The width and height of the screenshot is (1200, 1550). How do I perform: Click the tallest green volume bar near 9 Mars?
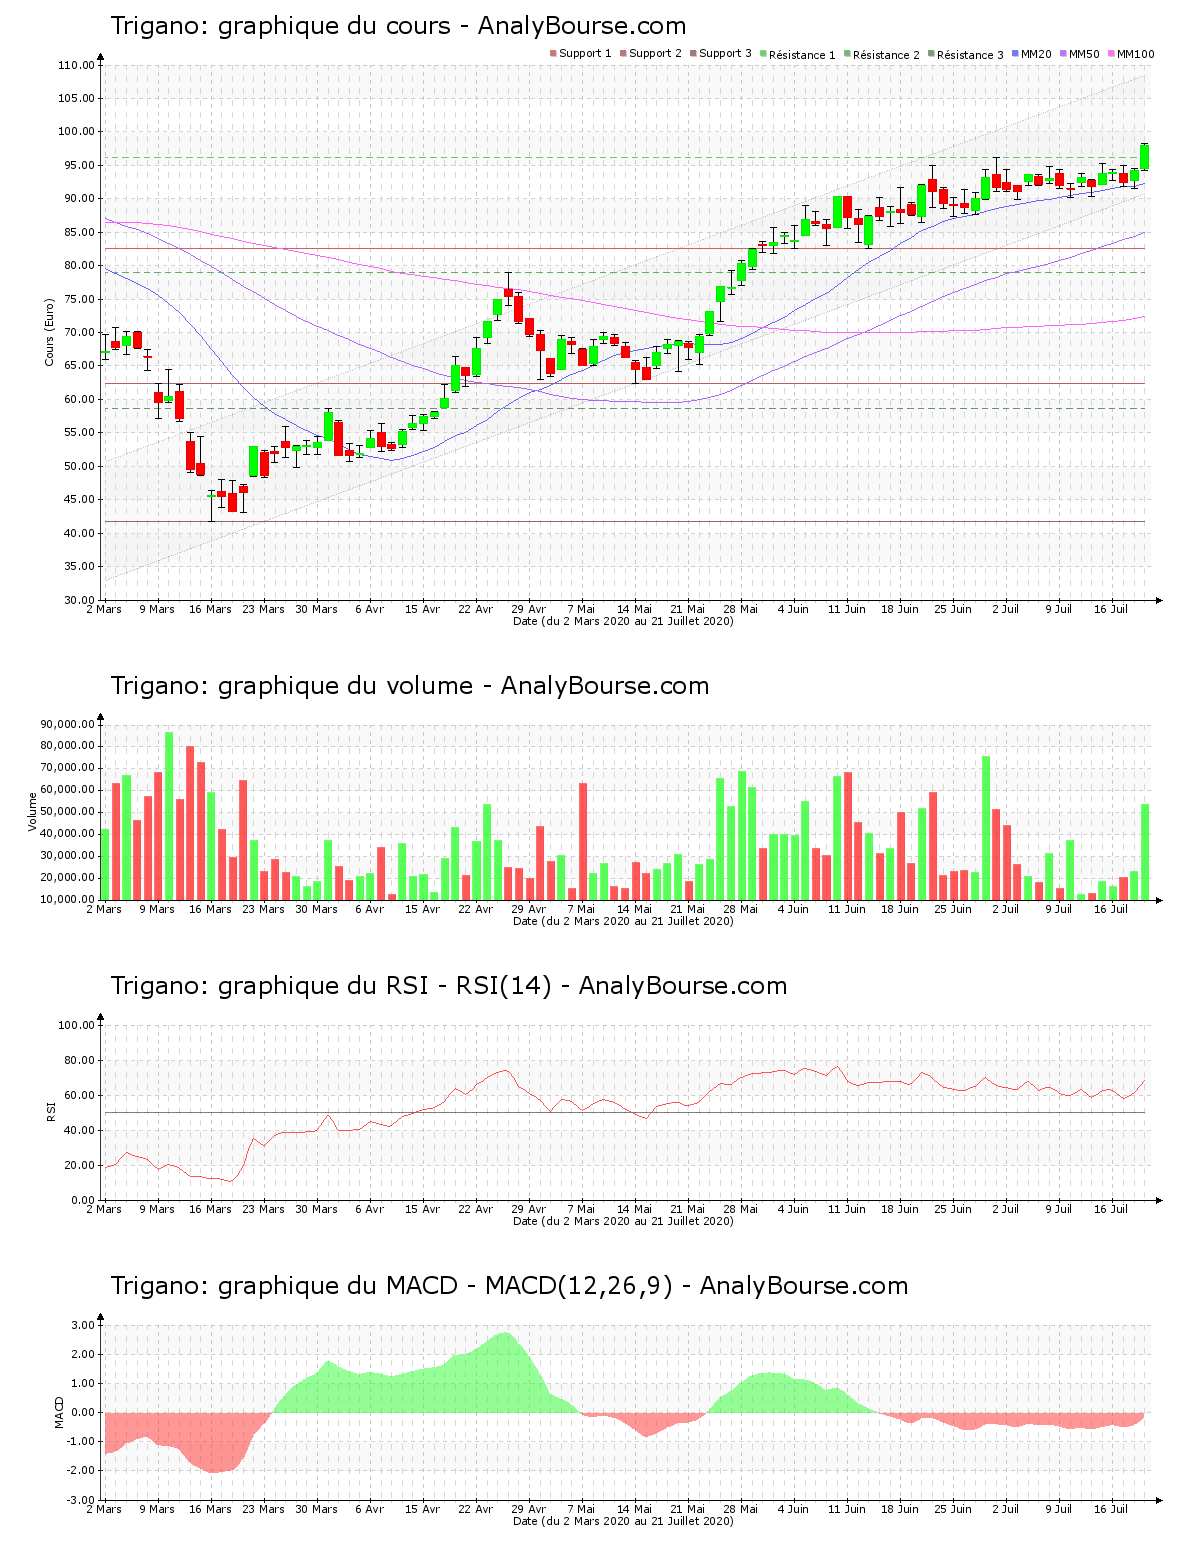pyautogui.click(x=169, y=816)
